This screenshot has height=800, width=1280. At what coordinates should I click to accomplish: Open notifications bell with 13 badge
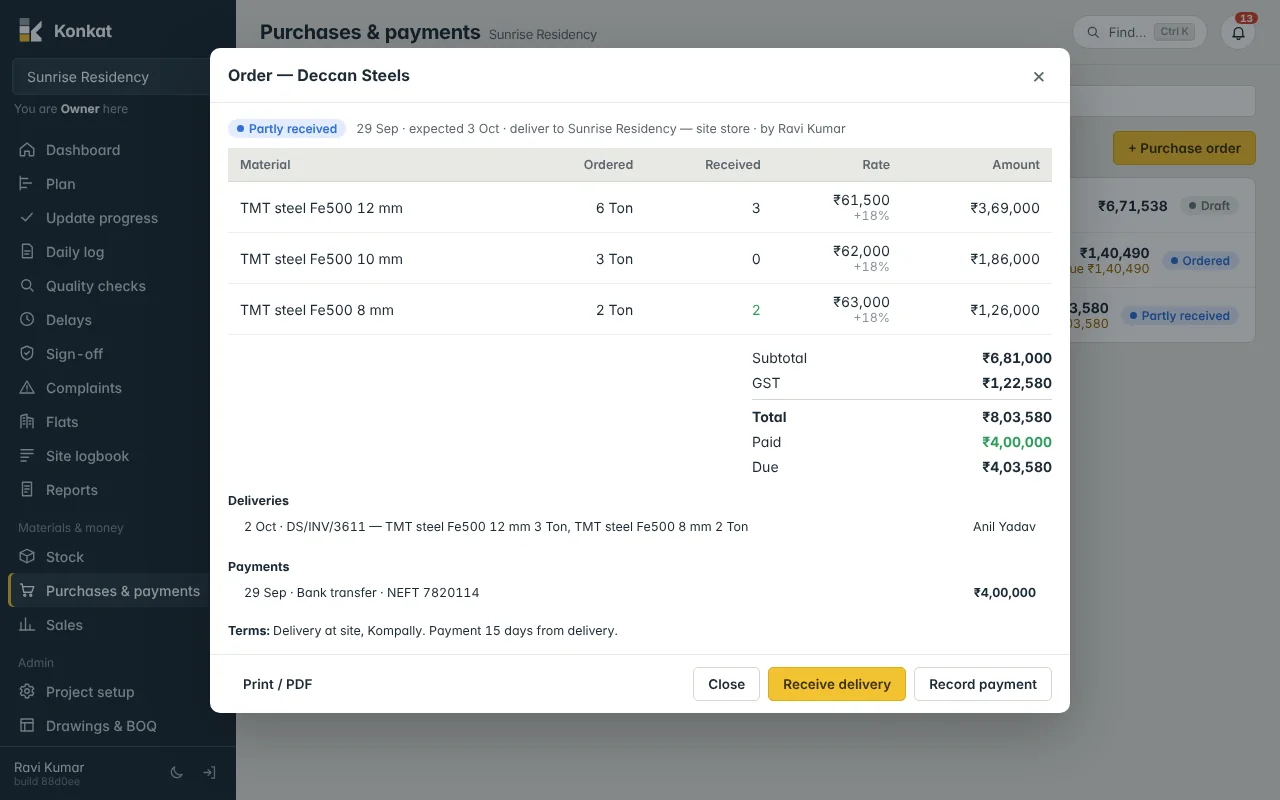[1238, 32]
